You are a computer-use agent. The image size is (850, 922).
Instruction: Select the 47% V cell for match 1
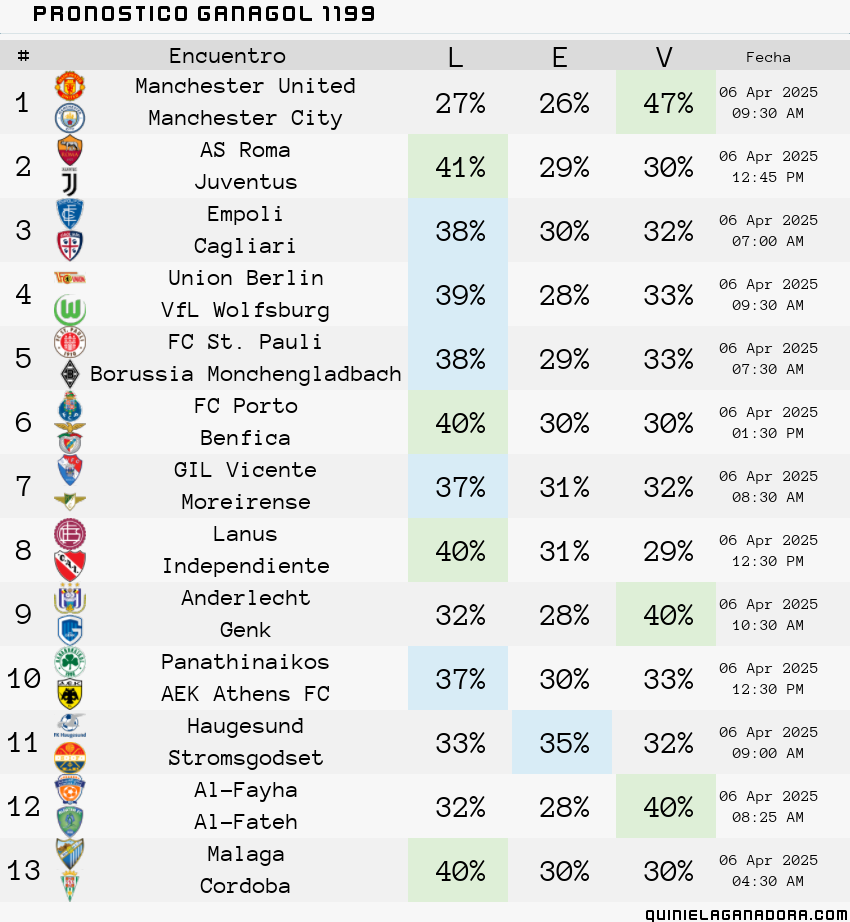coord(666,102)
